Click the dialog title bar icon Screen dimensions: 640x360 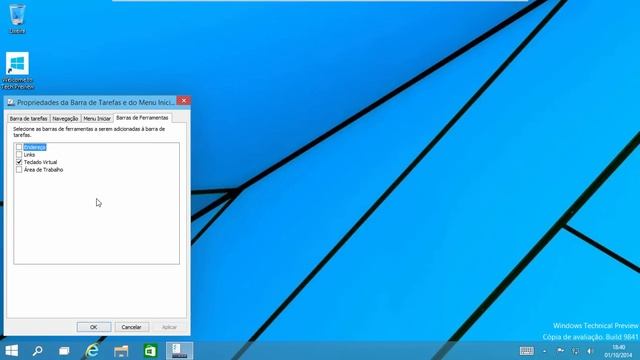pyautogui.click(x=11, y=102)
